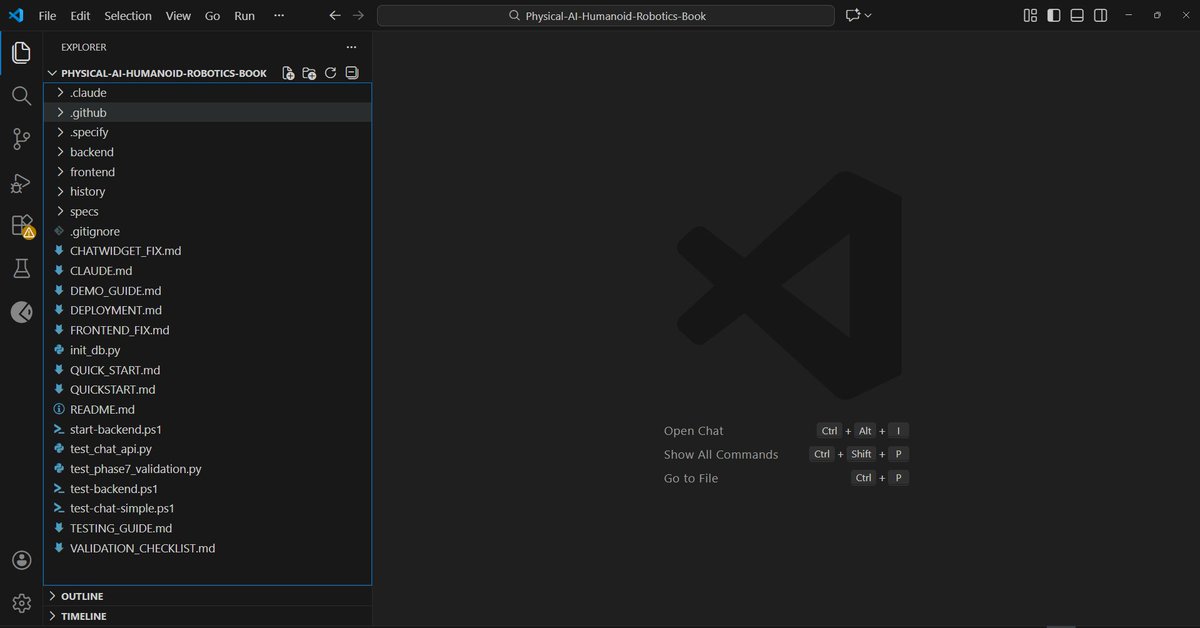Image resolution: width=1200 pixels, height=628 pixels.
Task: Open start-backend.ps1 script
Action: pos(207,429)
